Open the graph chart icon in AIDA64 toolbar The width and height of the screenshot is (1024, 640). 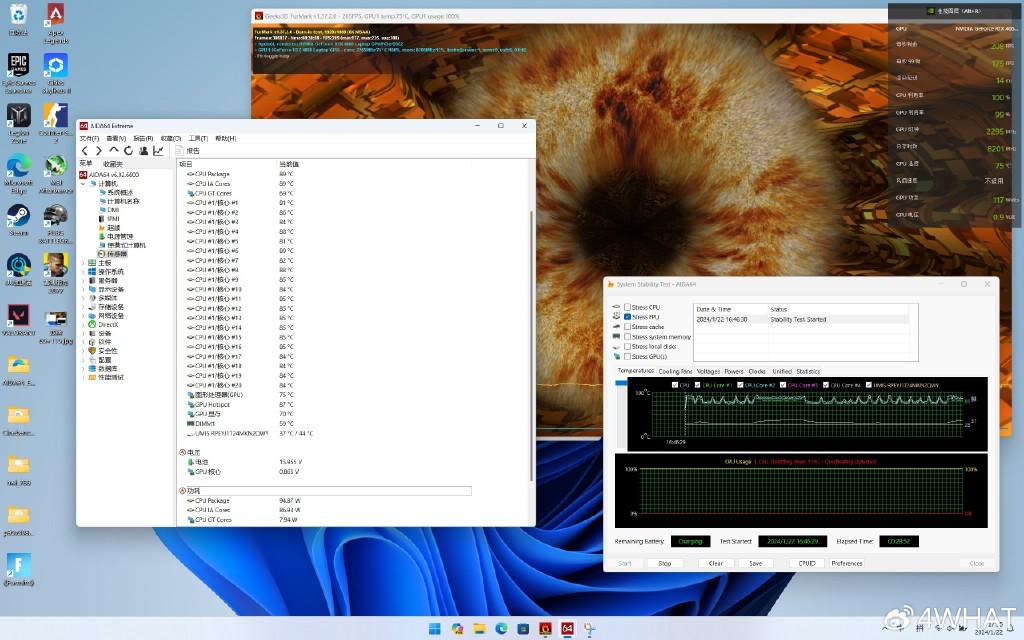coord(158,151)
